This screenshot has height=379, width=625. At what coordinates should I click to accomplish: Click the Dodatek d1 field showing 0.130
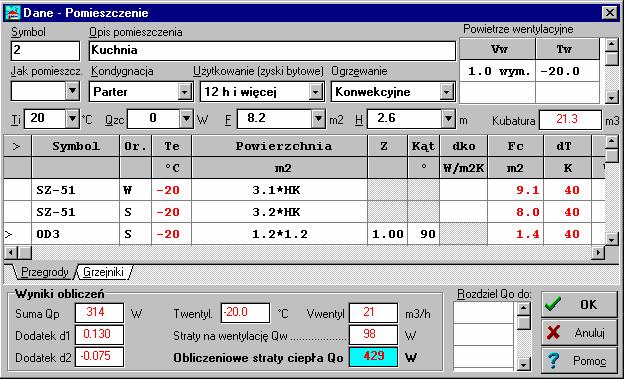click(x=99, y=335)
